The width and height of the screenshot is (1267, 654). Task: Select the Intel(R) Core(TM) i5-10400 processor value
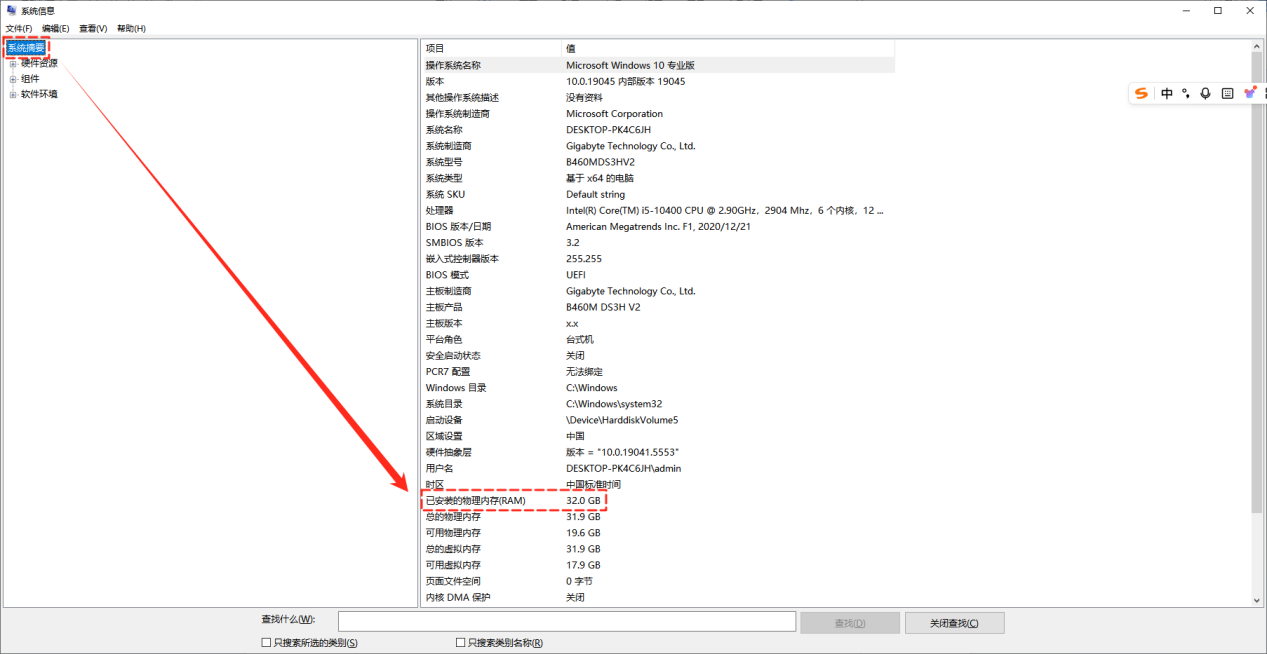pos(724,210)
